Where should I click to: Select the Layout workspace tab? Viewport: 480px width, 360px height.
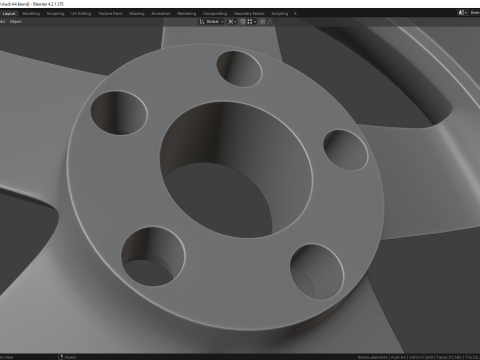click(x=9, y=14)
